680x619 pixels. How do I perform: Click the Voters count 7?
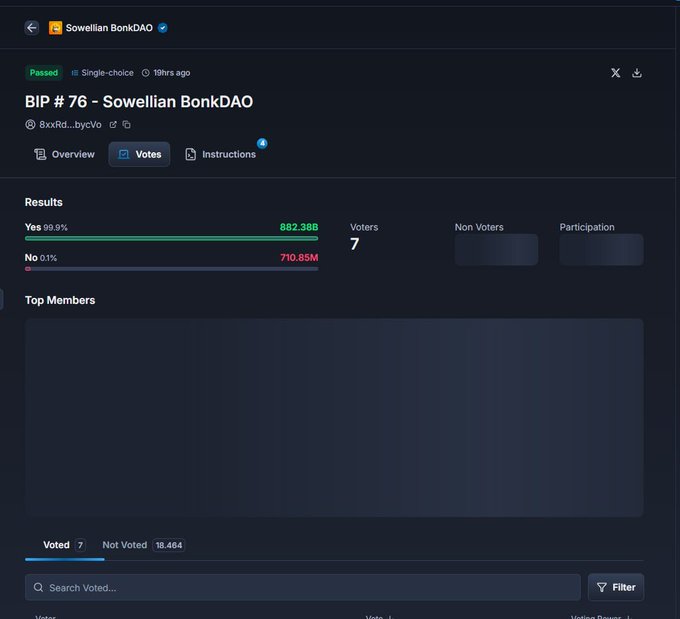point(354,244)
